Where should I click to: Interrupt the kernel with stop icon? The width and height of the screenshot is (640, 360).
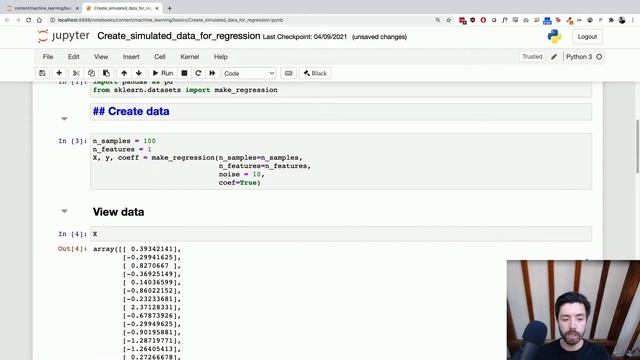point(184,73)
